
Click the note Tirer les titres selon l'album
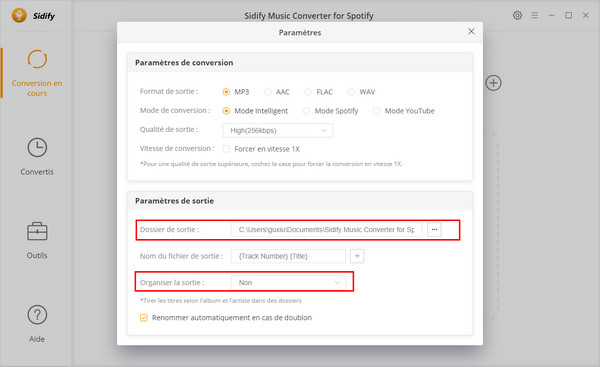click(x=221, y=301)
